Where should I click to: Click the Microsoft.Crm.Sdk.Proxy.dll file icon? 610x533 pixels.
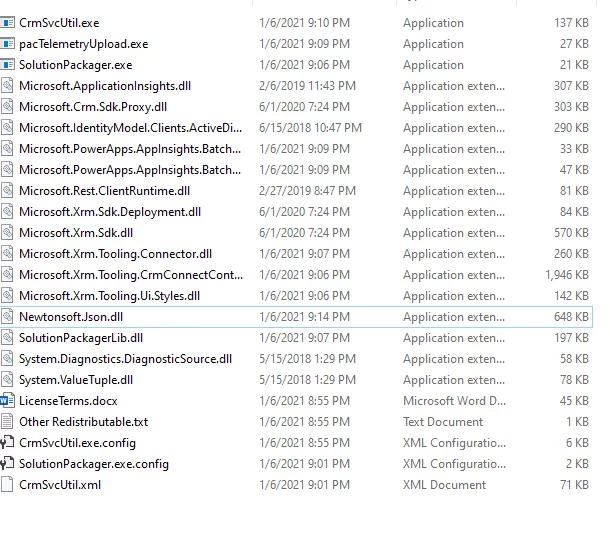[7, 107]
